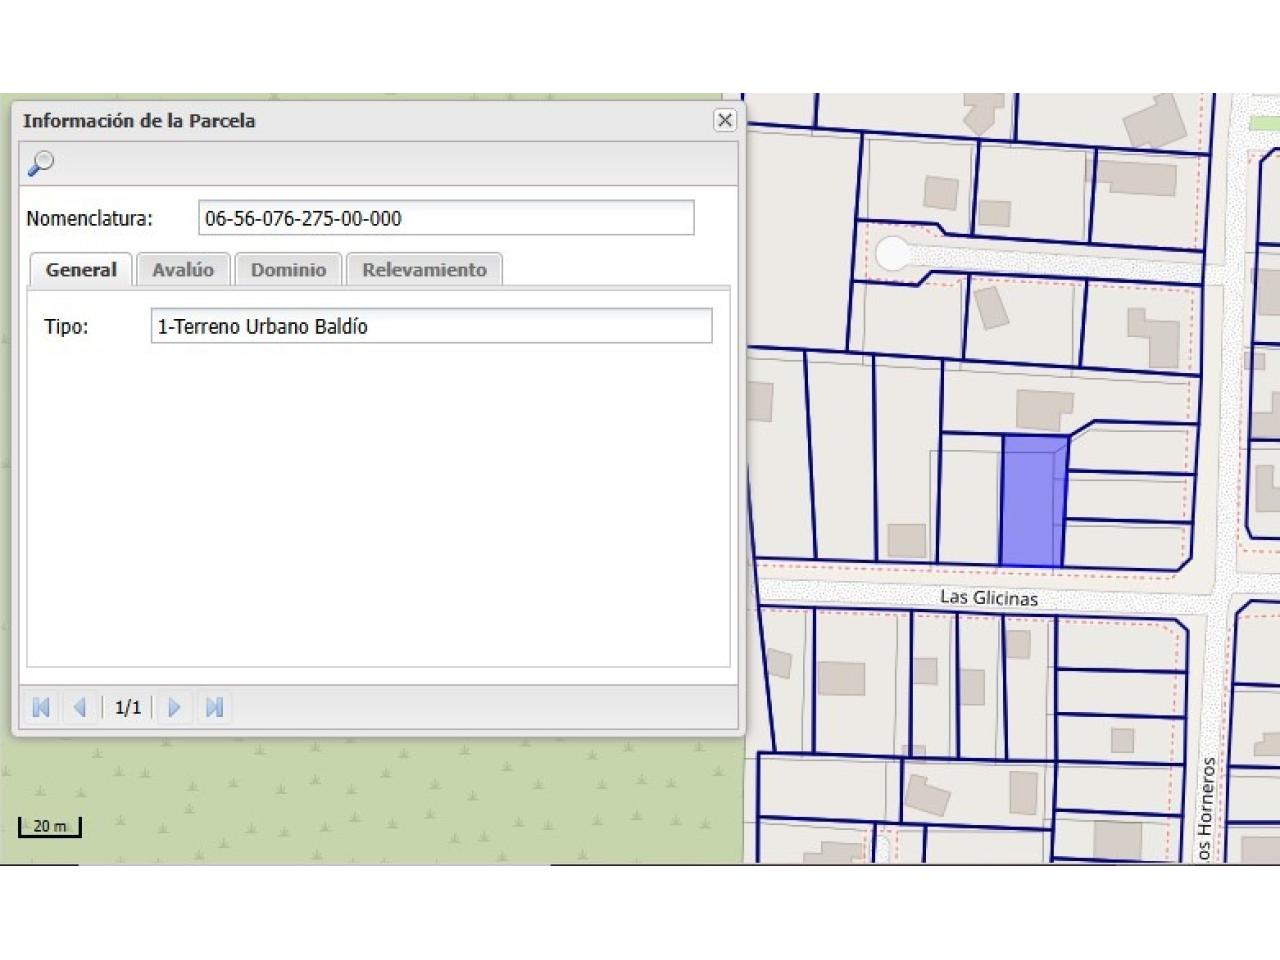1280x960 pixels.
Task: Click the Las Glicinas street label
Action: pos(988,598)
